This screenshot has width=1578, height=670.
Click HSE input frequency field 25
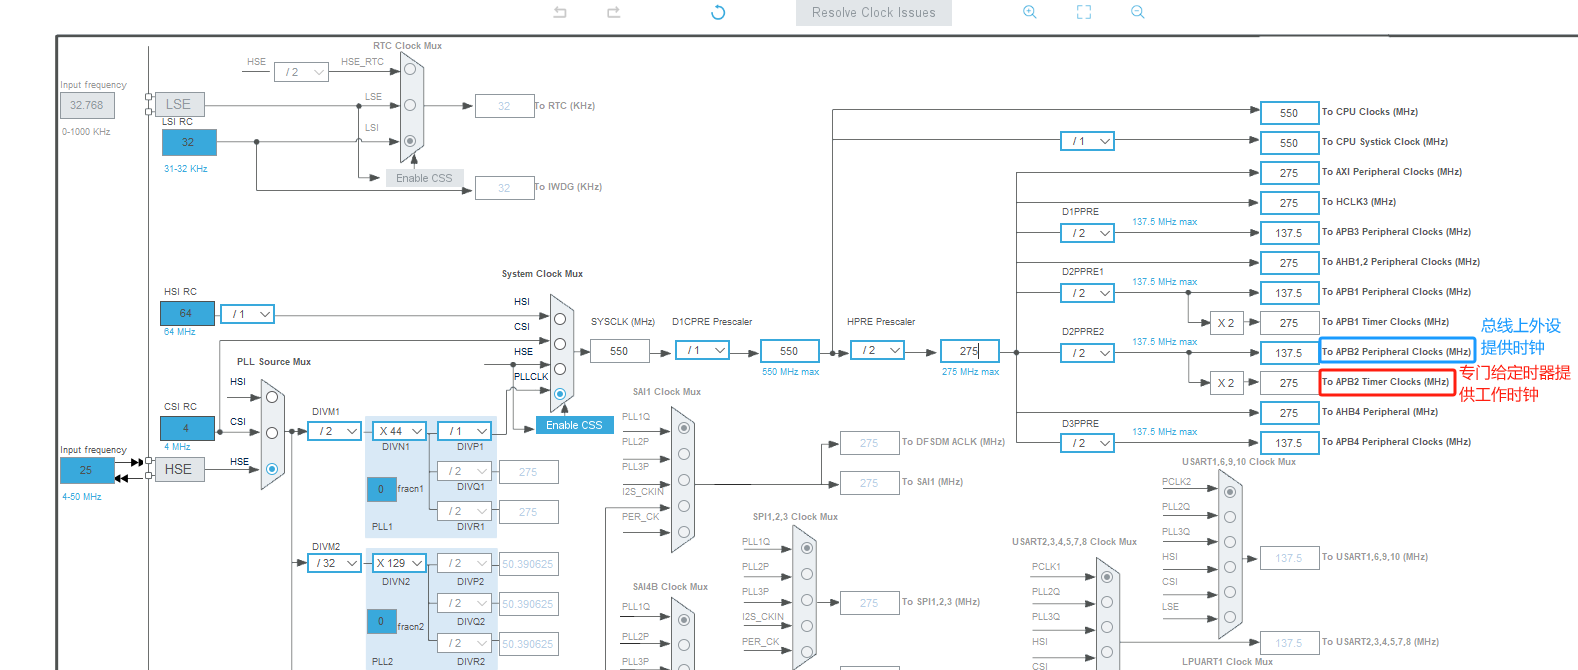point(87,470)
